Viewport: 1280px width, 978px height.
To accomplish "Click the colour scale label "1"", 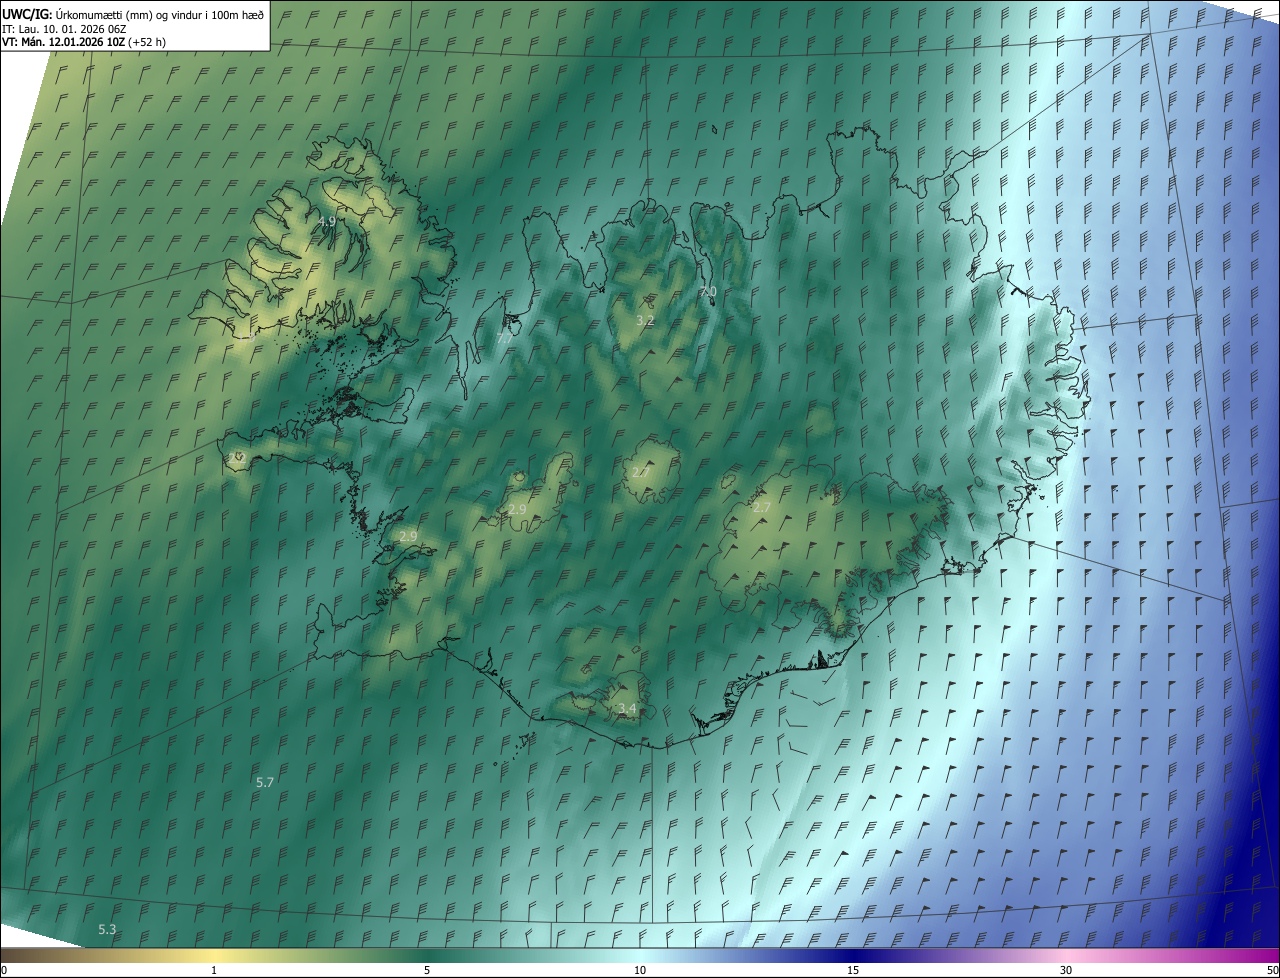I will point(214,970).
